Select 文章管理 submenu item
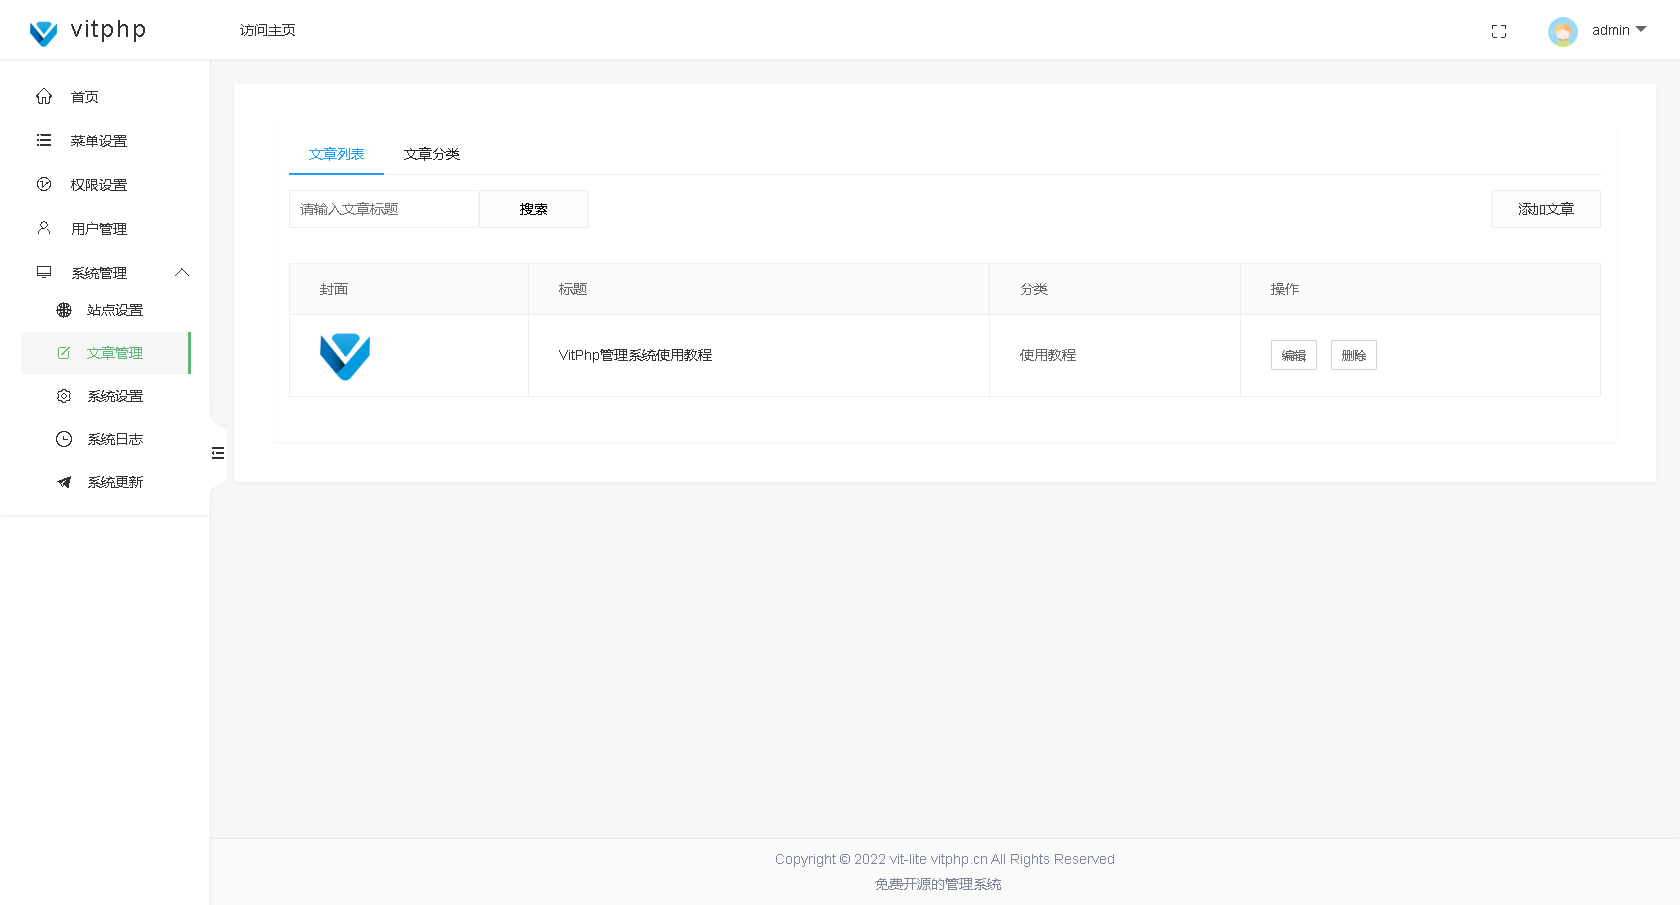The image size is (1680, 905). coord(105,353)
